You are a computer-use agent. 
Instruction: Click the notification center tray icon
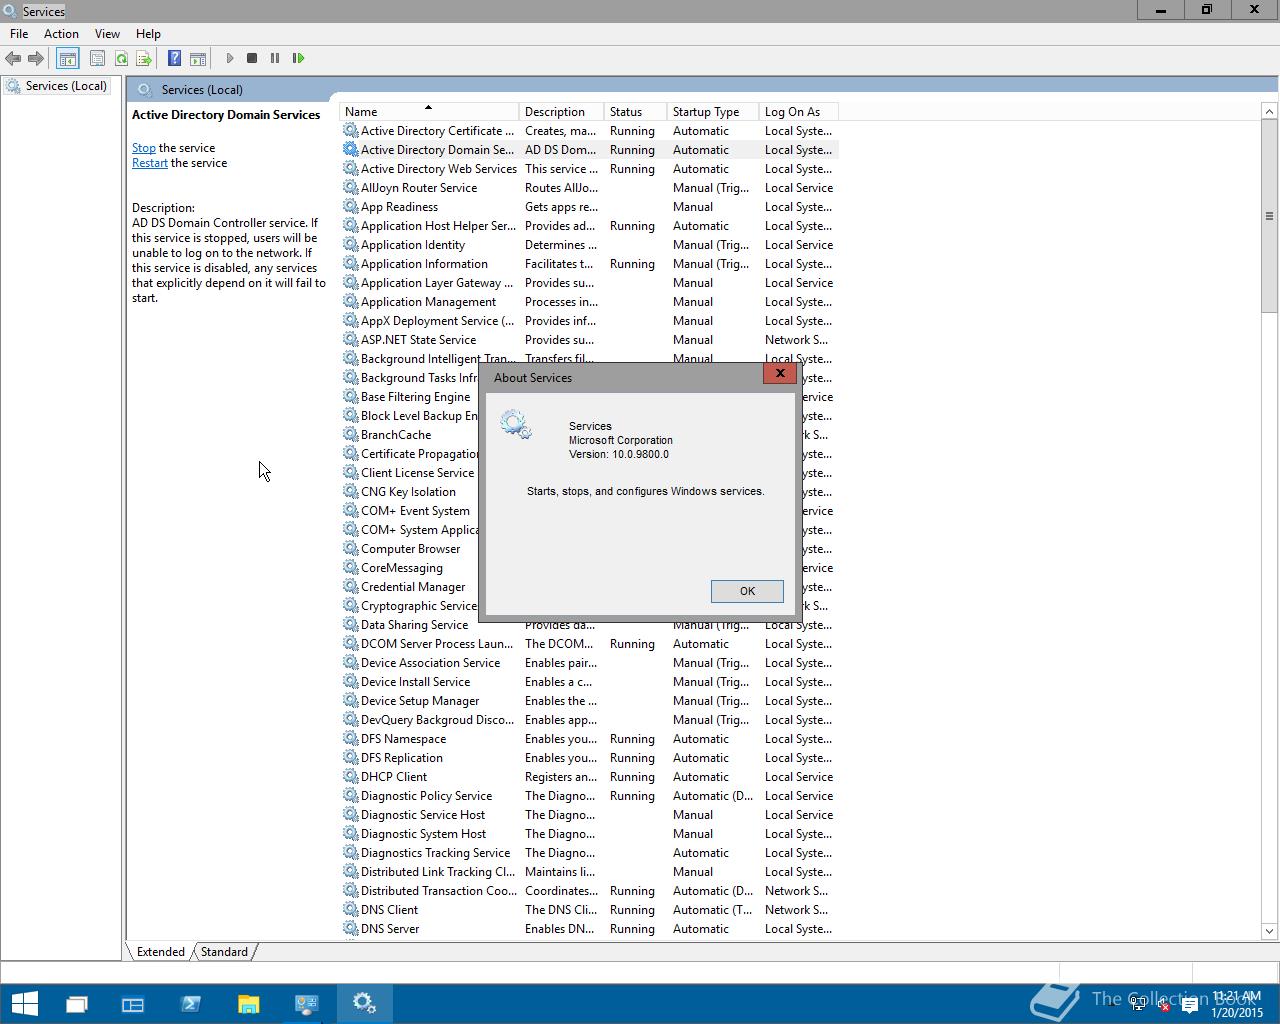tap(1189, 1006)
